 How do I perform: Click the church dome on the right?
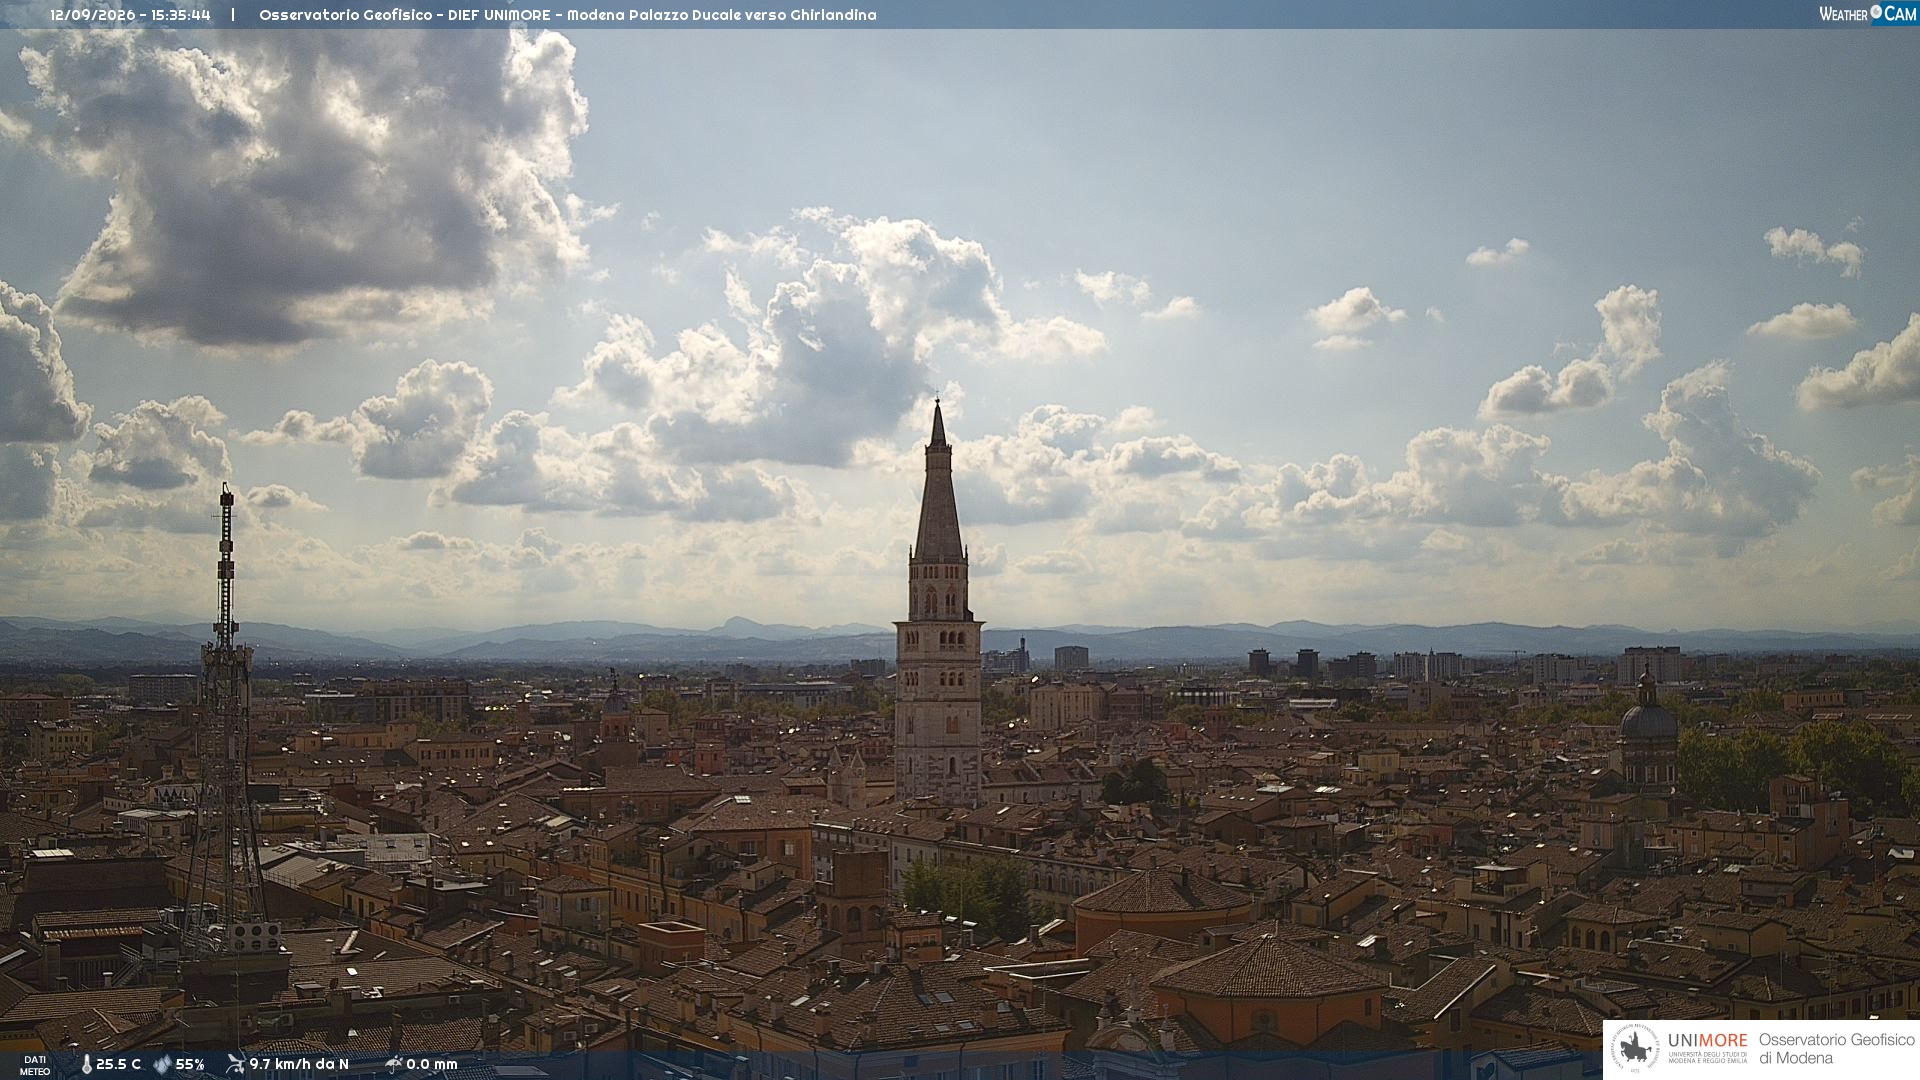(x=1648, y=718)
